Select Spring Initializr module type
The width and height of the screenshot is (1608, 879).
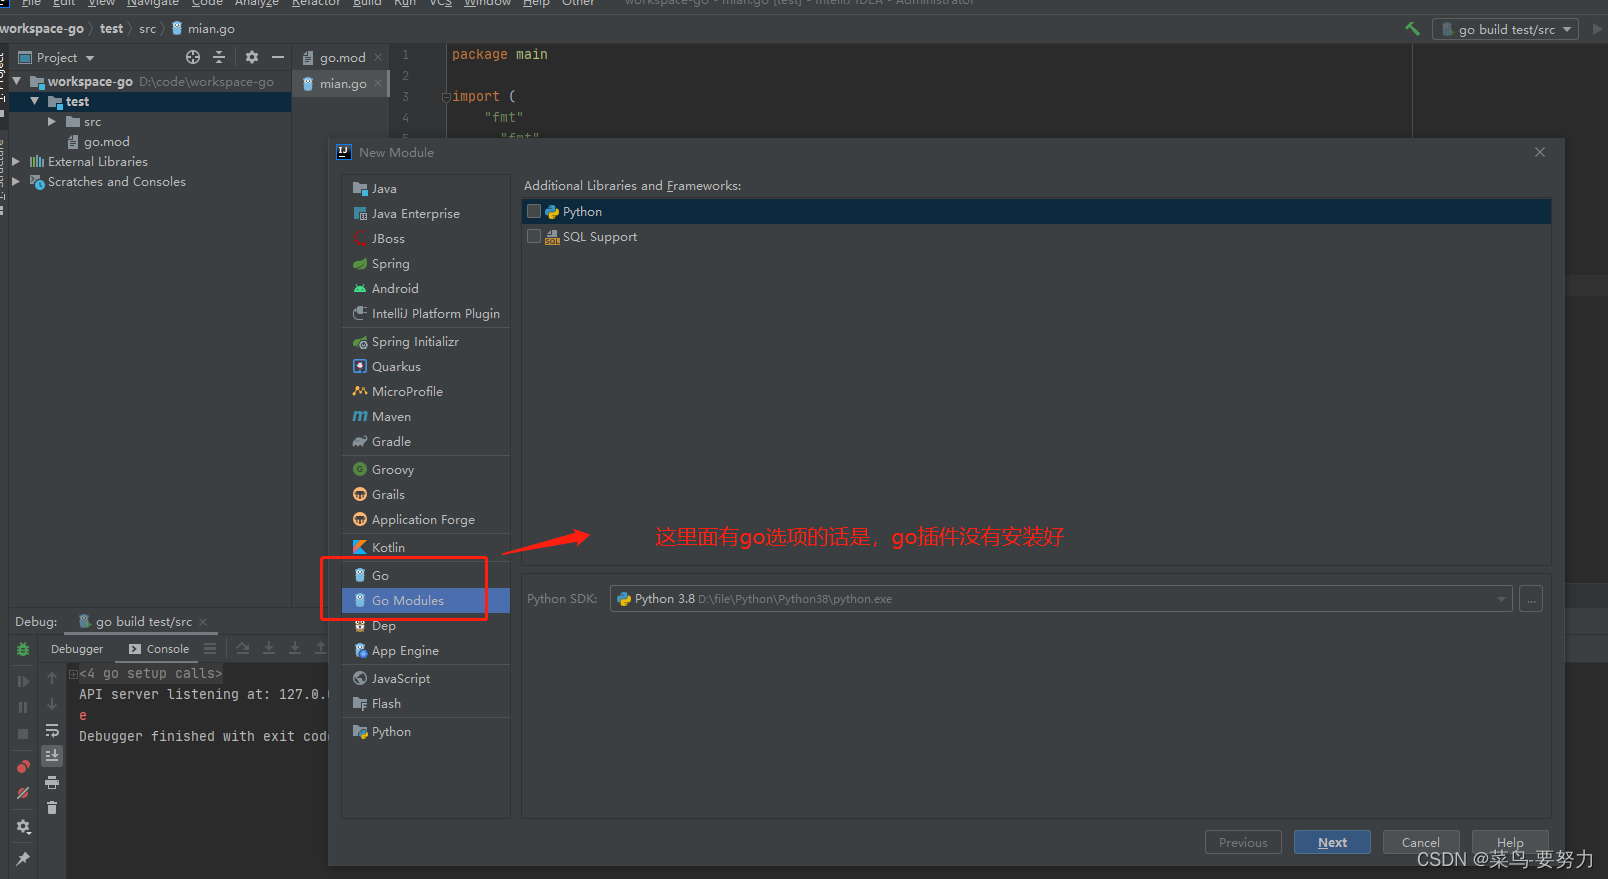click(x=426, y=341)
